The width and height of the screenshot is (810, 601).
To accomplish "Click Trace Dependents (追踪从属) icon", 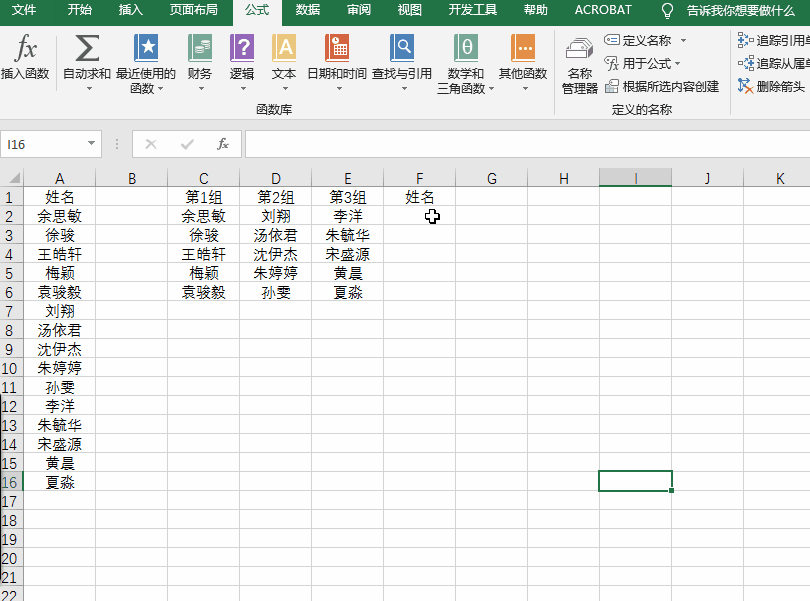I will (745, 63).
